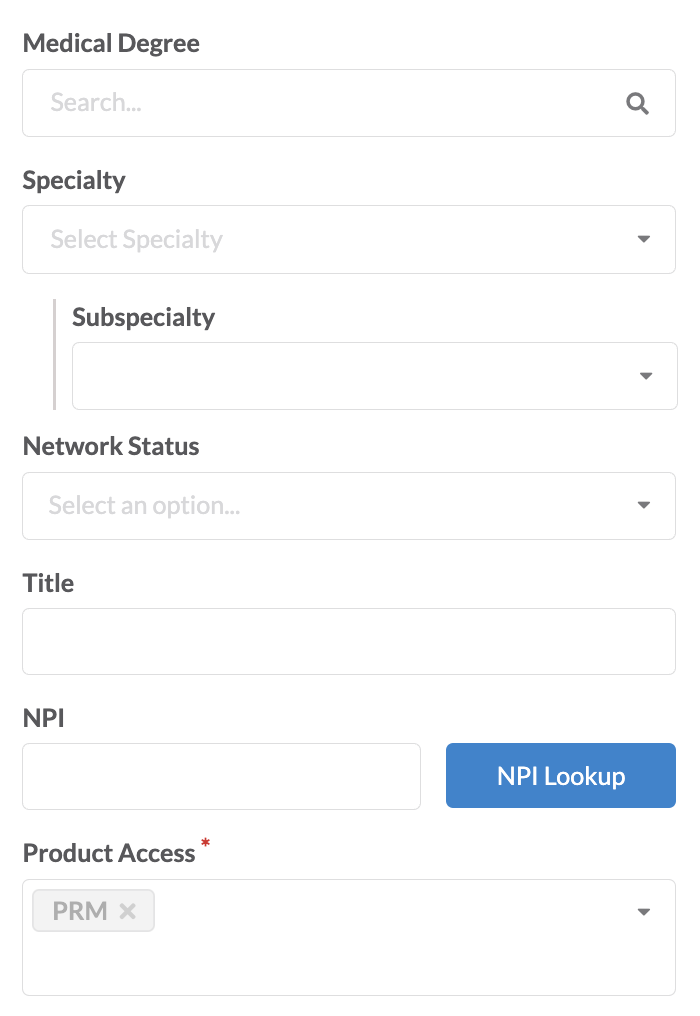Open the Network Status 'Select an option' dropdown
Viewport: 700px width, 1016px height.
click(x=349, y=505)
